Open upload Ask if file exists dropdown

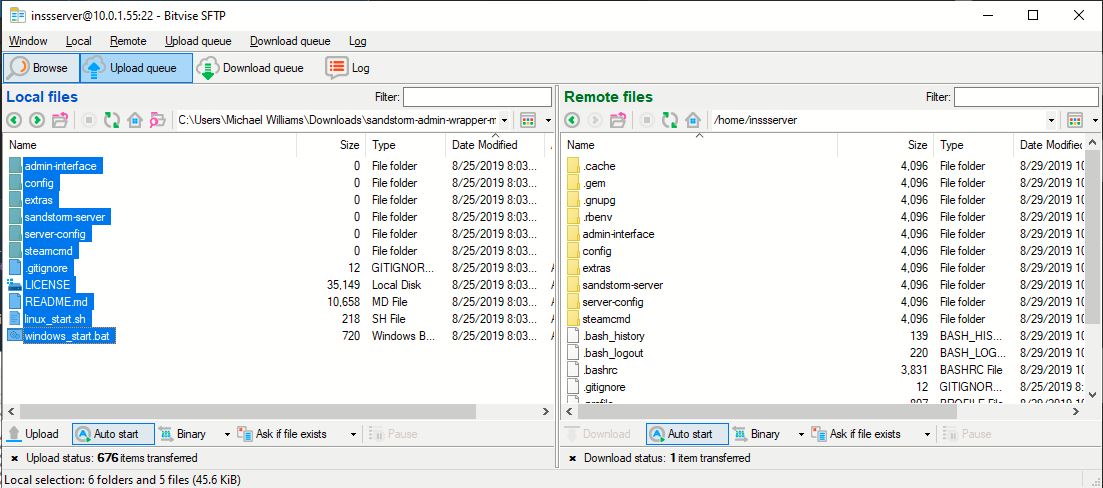(x=353, y=435)
